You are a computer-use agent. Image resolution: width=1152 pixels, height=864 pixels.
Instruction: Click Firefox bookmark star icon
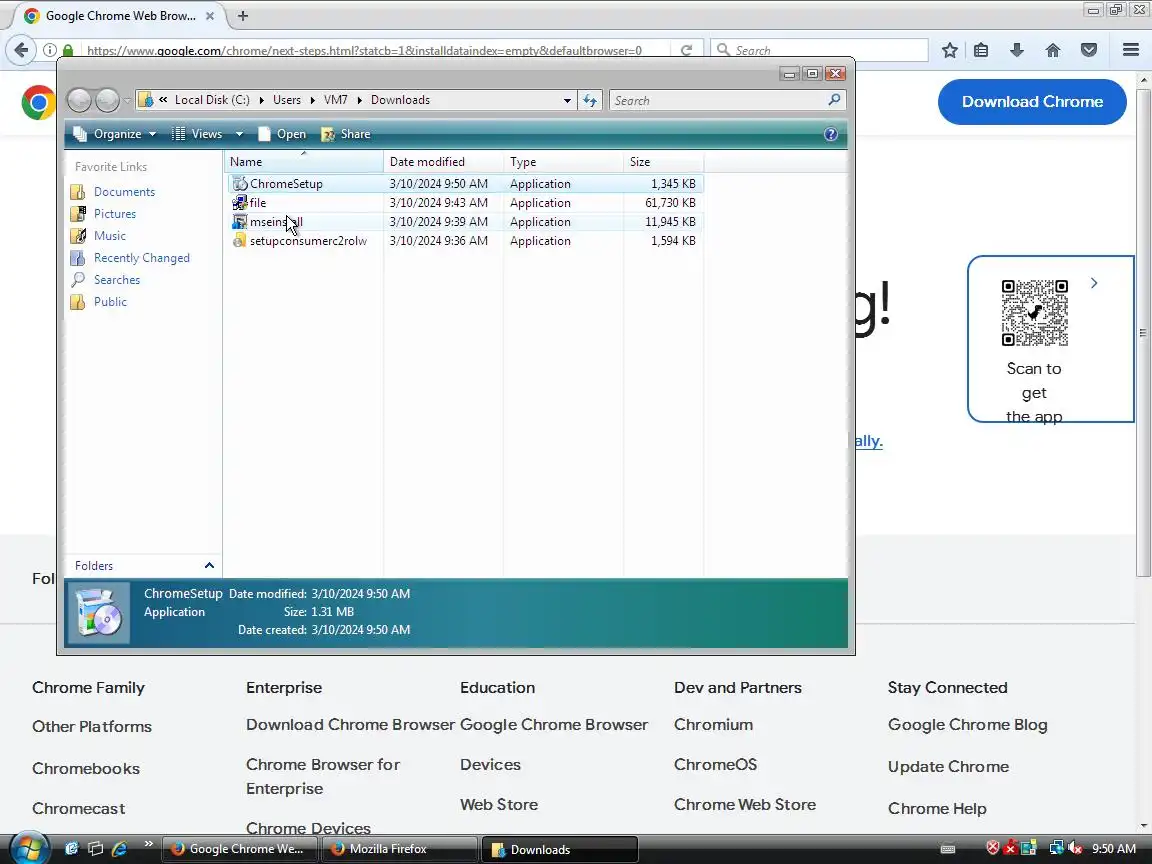click(x=949, y=50)
